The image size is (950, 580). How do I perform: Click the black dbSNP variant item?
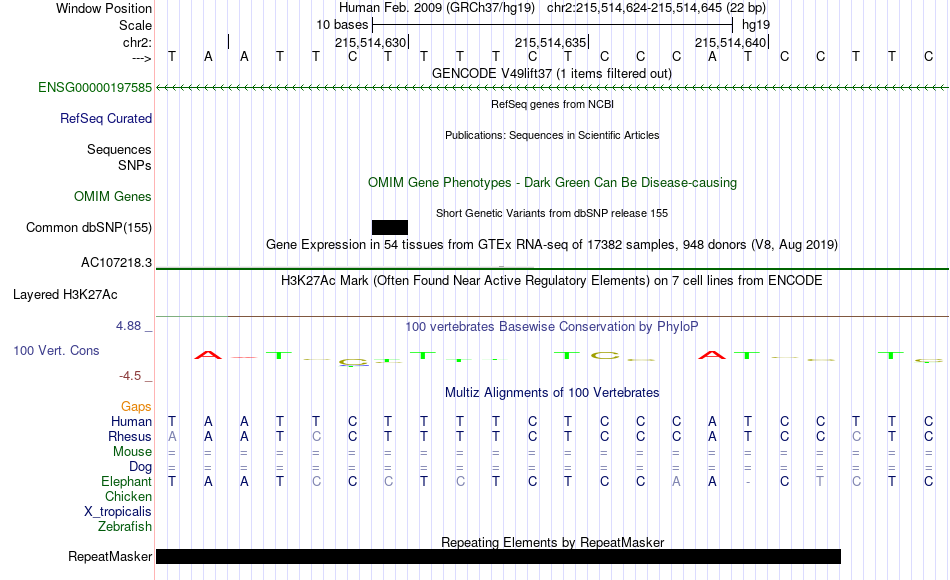(390, 227)
